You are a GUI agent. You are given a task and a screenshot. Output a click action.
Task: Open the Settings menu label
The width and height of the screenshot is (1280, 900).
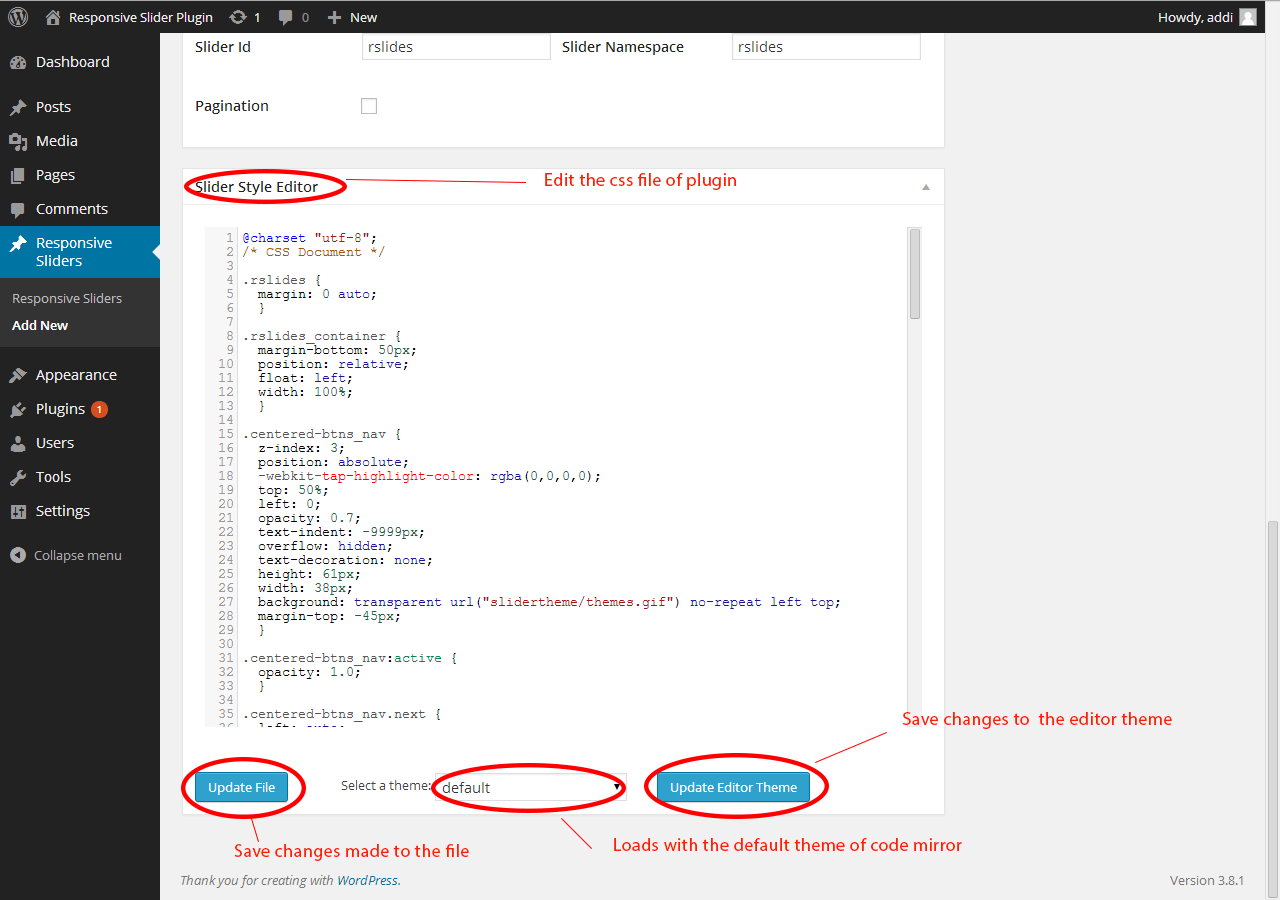[x=63, y=511]
